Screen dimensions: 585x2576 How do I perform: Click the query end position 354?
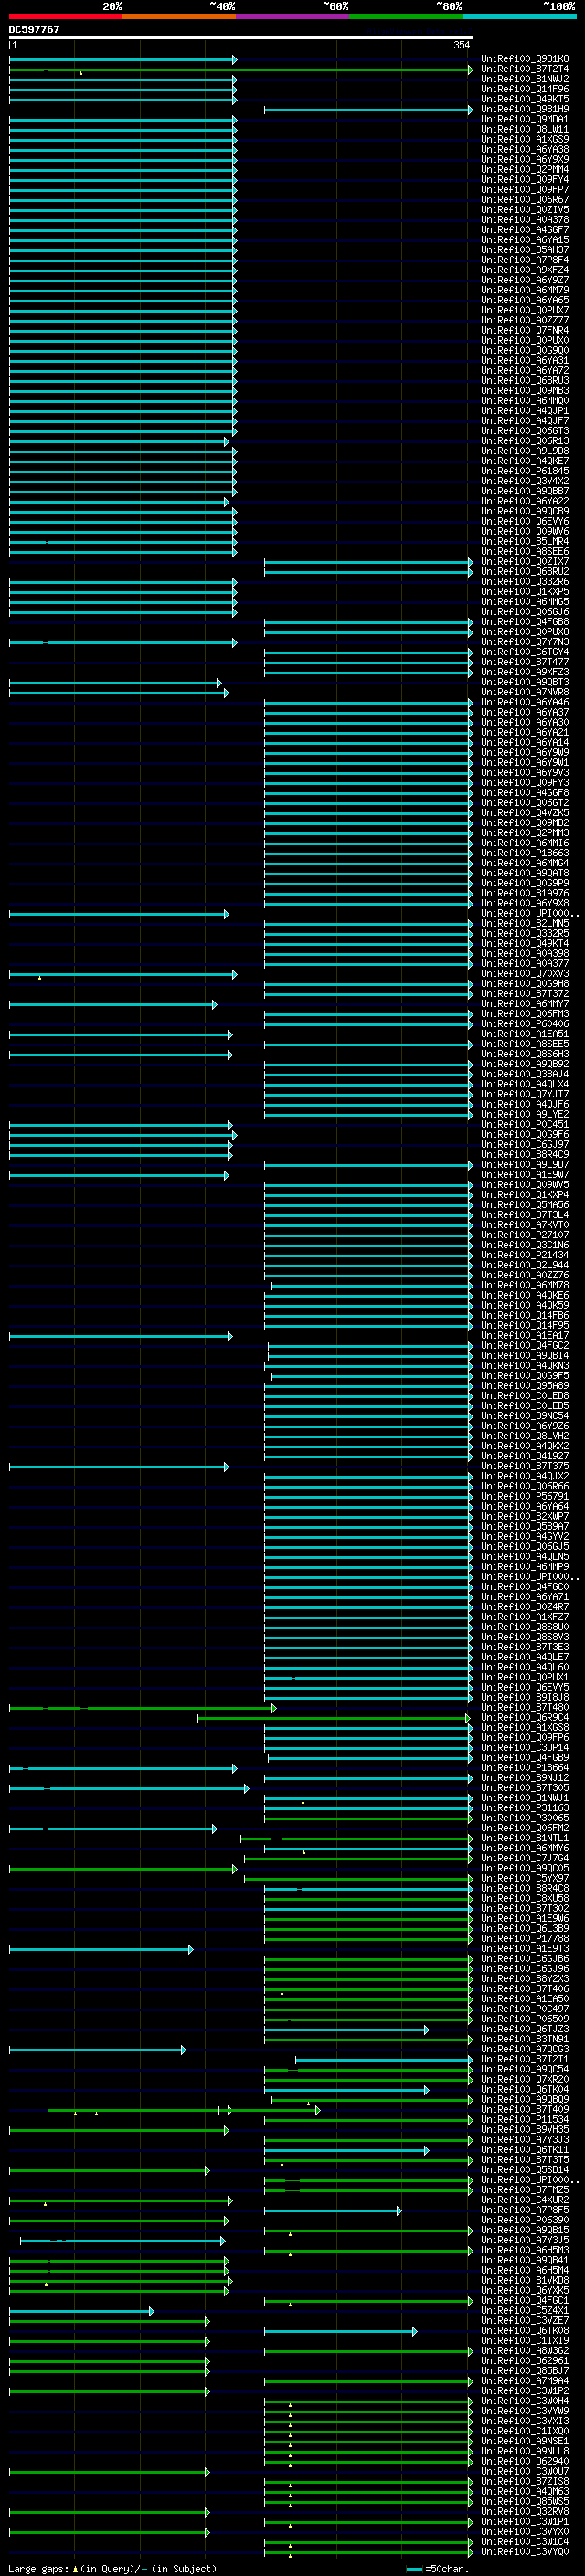(x=462, y=46)
